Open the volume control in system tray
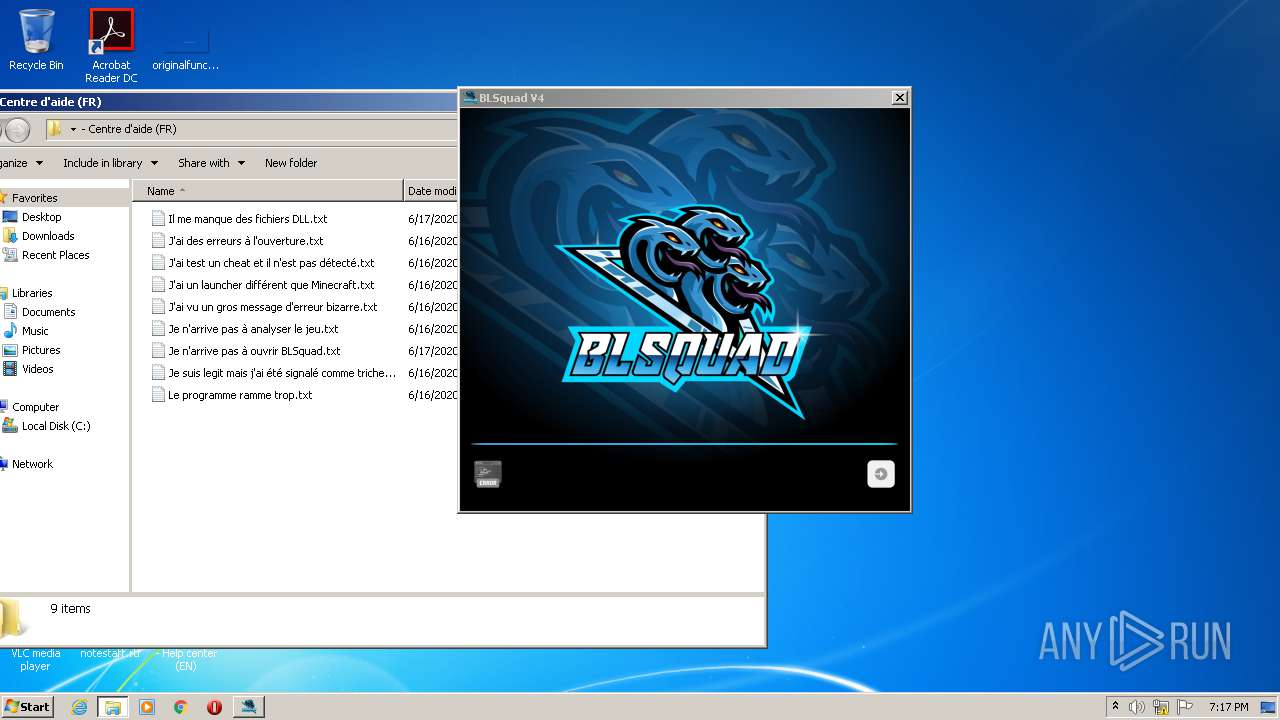 (x=1137, y=707)
